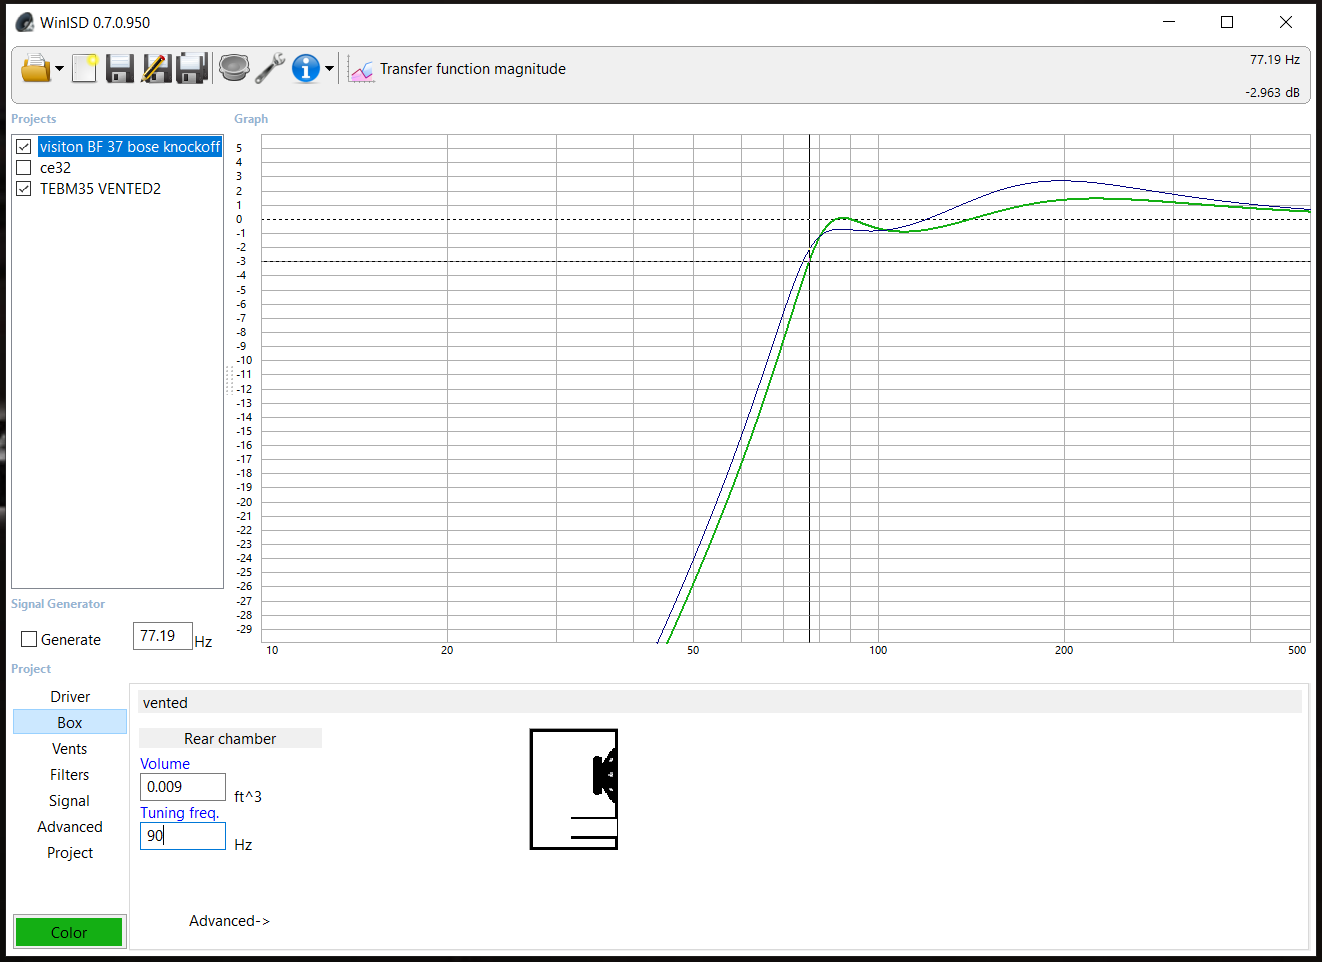The width and height of the screenshot is (1322, 962).
Task: Click the green Color button
Action: pos(69,932)
